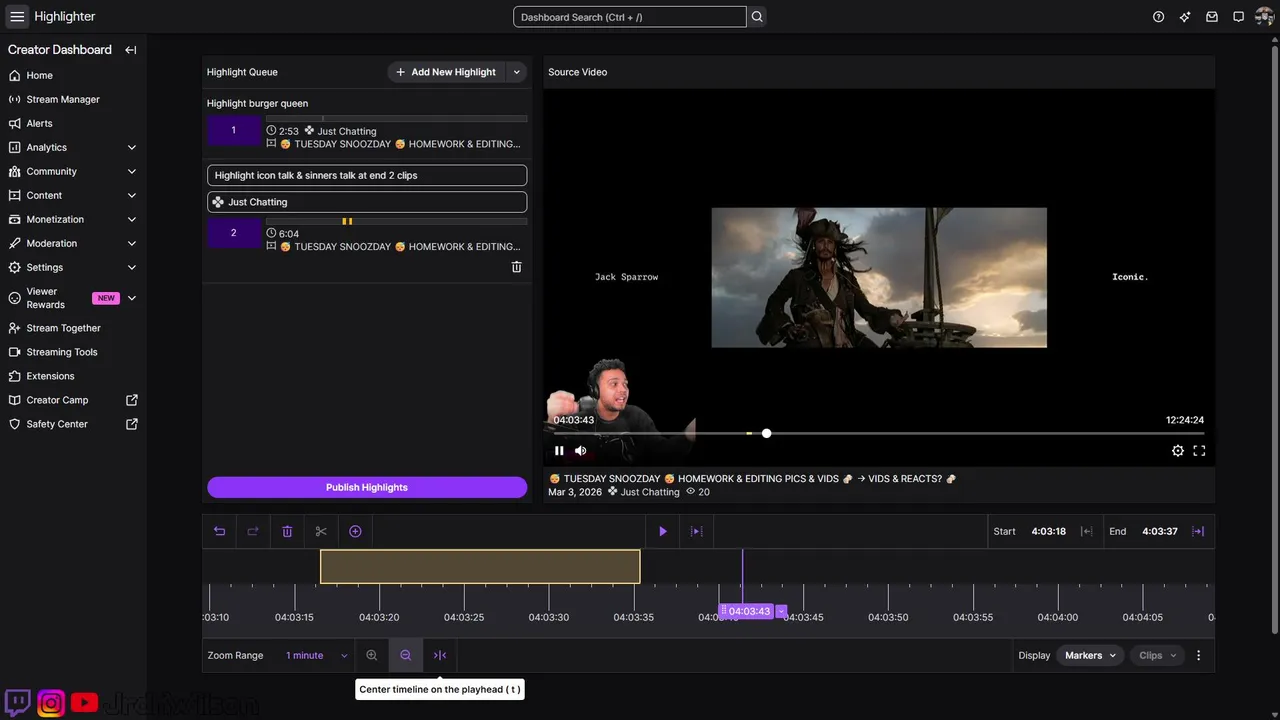This screenshot has height=720, width=1280.
Task: Click the 04:03:43 playhead marker
Action: point(747,611)
